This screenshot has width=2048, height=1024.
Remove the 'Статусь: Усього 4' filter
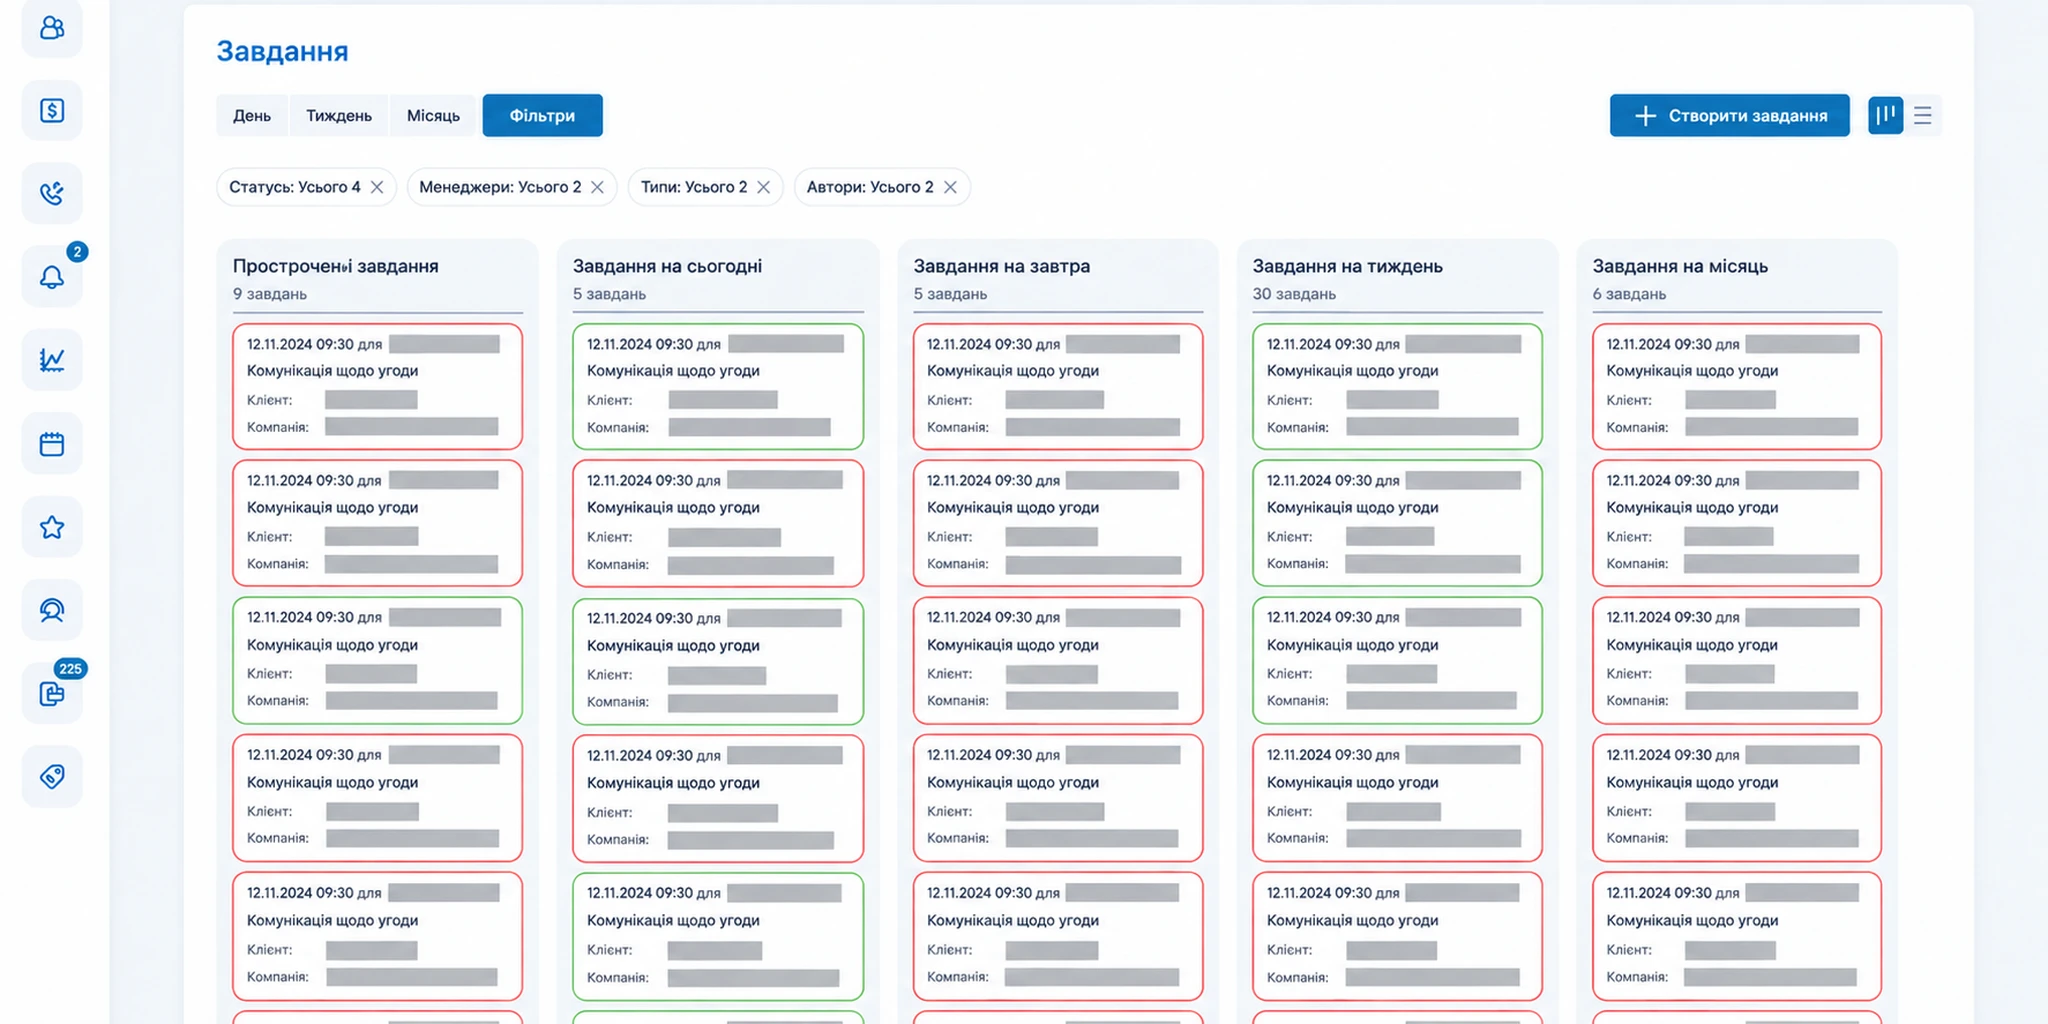coord(377,187)
